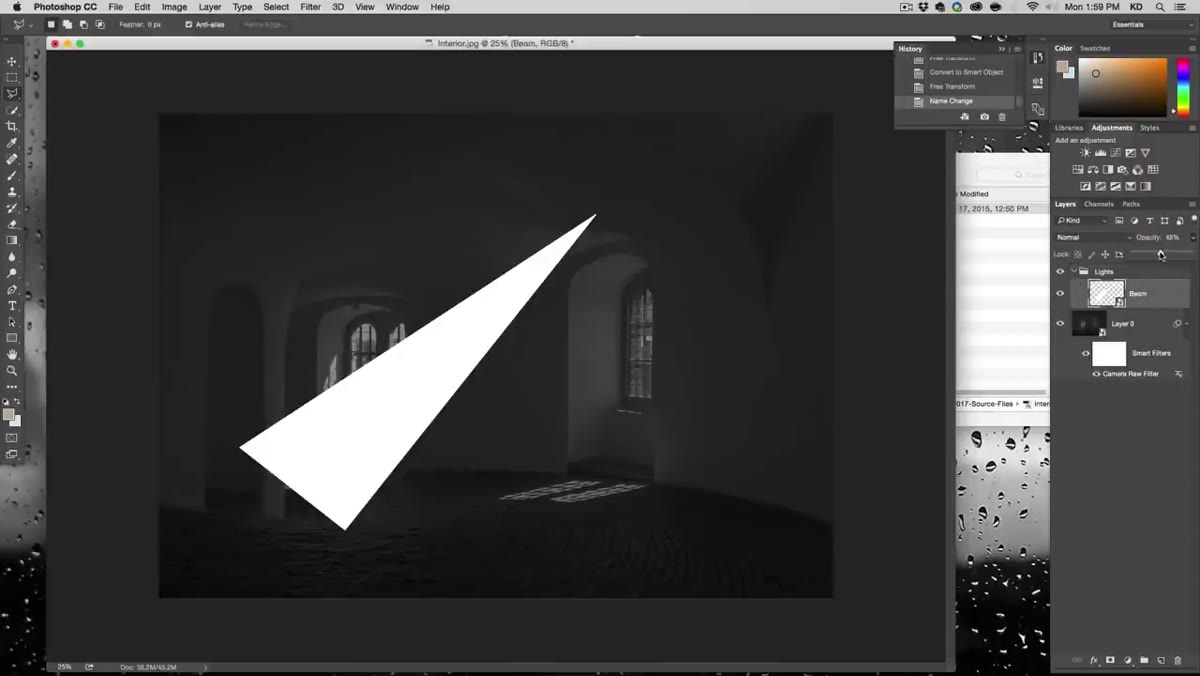Add layer style fx at Layers bottom
Screen dimensions: 1200x676
pos(1094,661)
